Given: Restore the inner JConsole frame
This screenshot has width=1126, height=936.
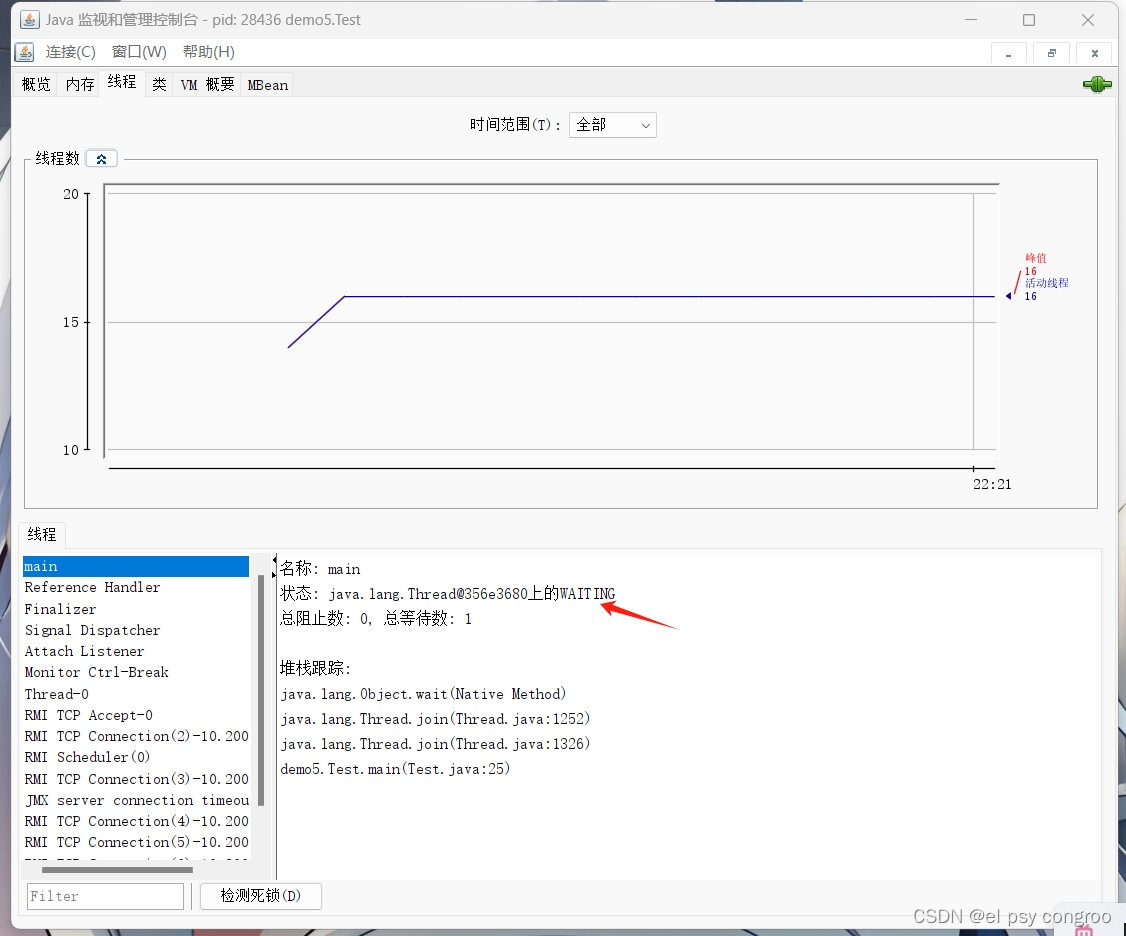Looking at the screenshot, I should pos(1051,53).
